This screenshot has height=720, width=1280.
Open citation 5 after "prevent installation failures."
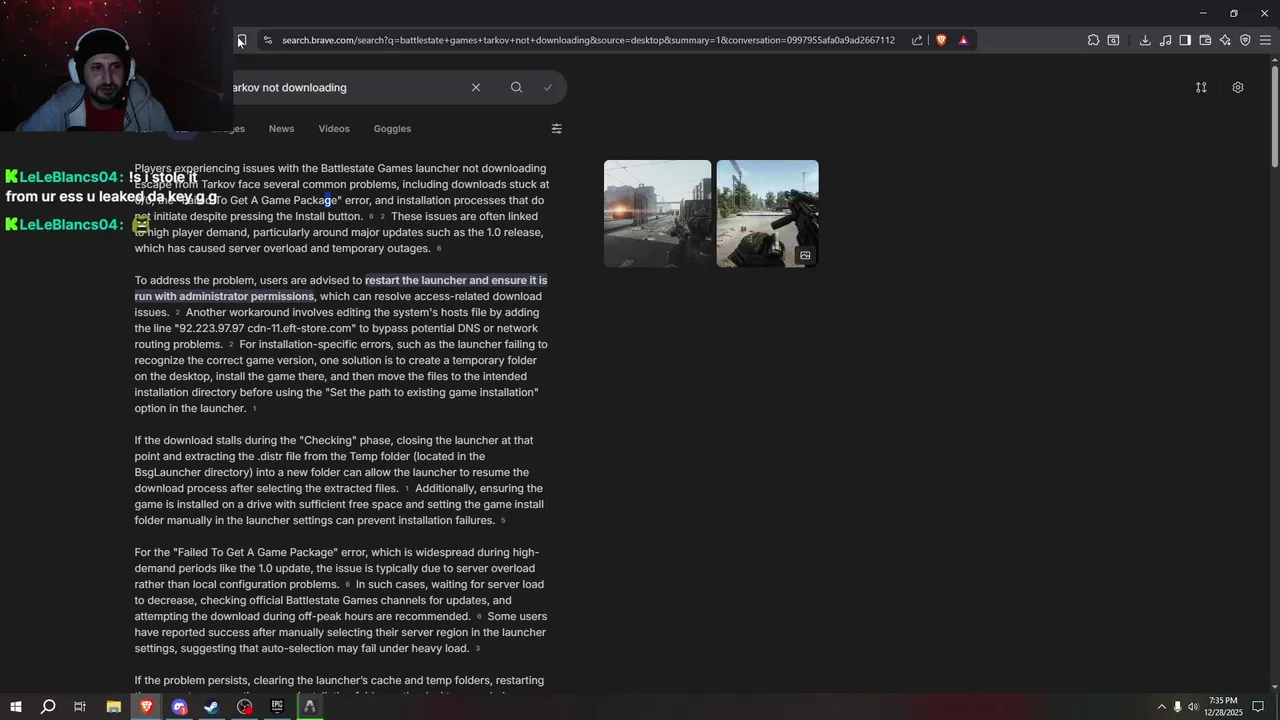click(x=503, y=521)
